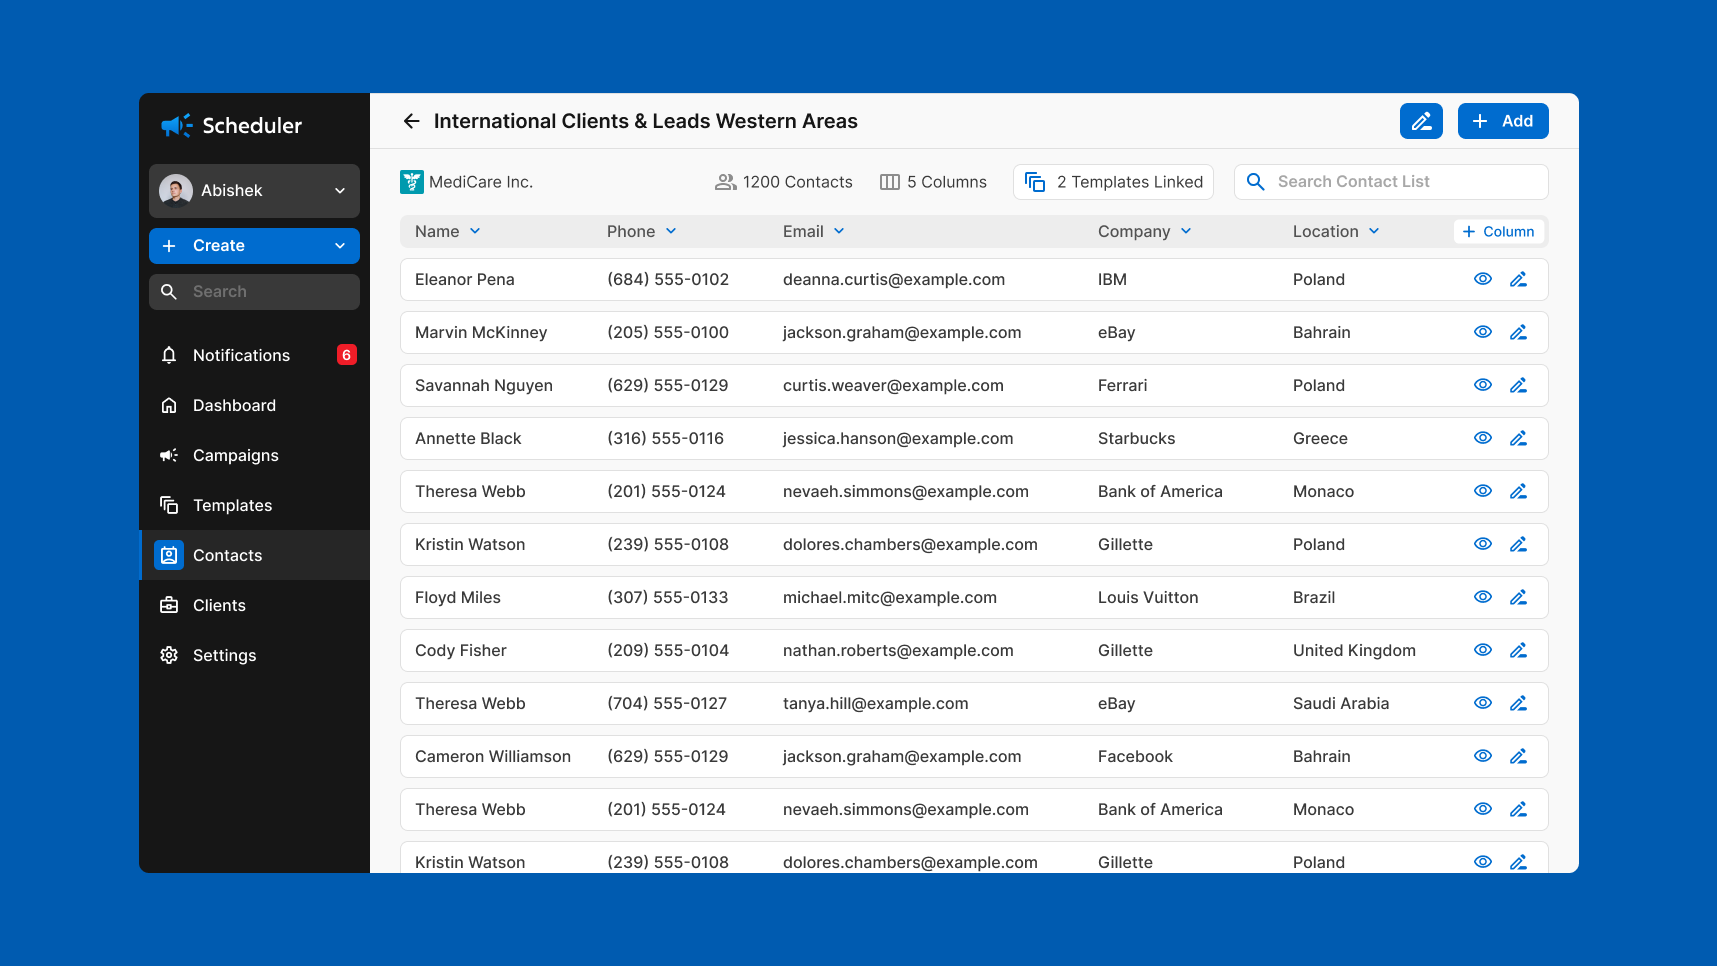Select the Scheduler megaphone logo icon

(x=175, y=125)
